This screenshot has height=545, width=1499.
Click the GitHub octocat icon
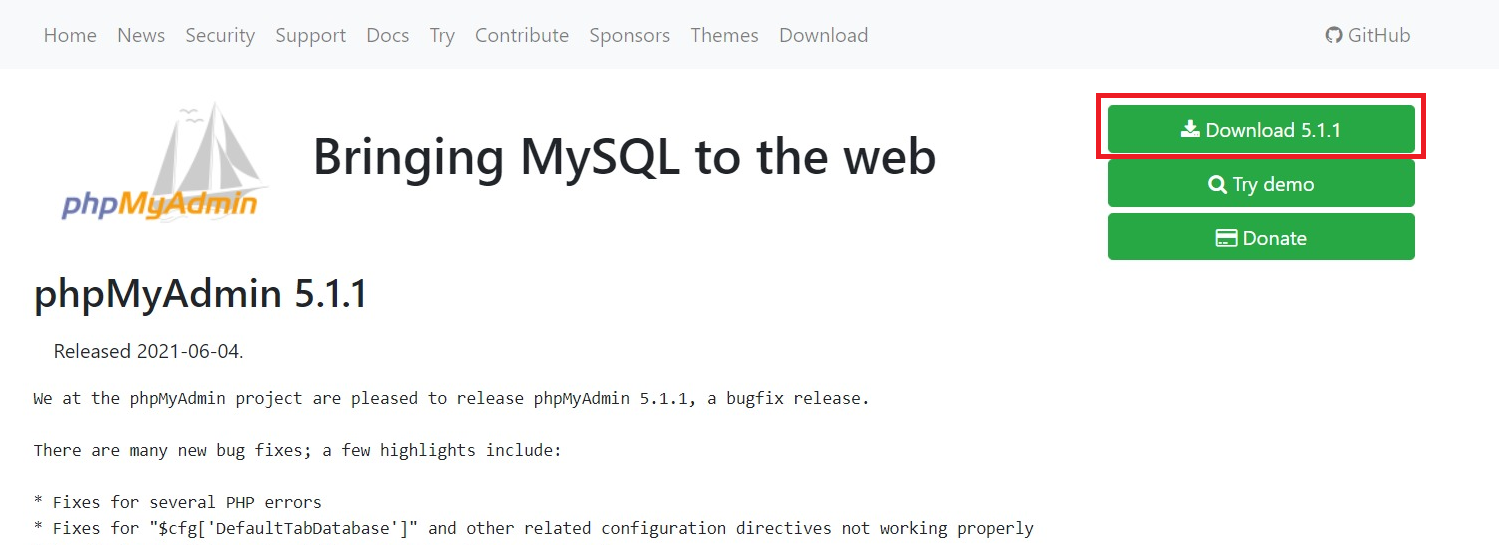(x=1334, y=35)
